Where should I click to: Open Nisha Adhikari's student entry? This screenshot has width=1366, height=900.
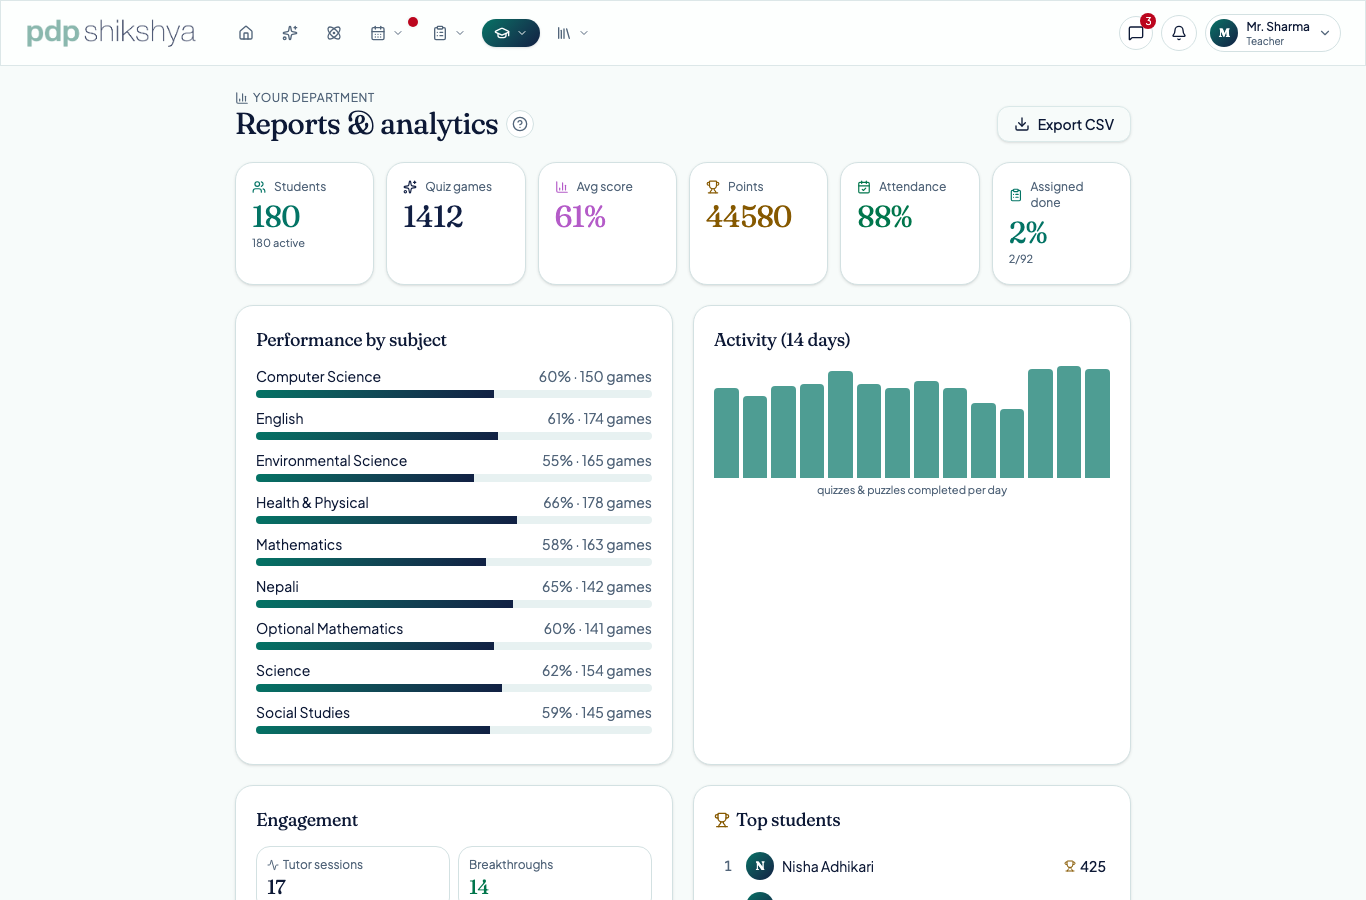(x=912, y=867)
